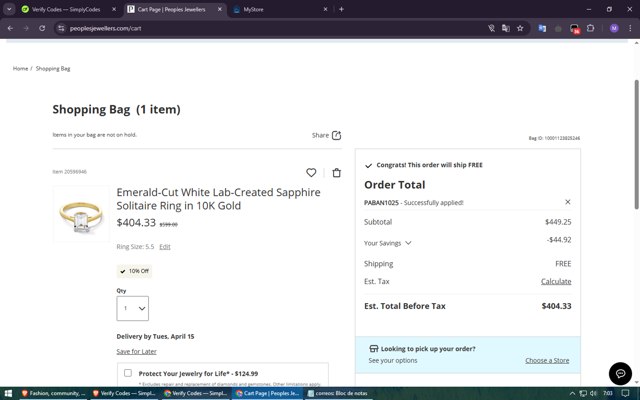640x400 pixels.
Task: Click the taskbar clock
Action: 607,393
